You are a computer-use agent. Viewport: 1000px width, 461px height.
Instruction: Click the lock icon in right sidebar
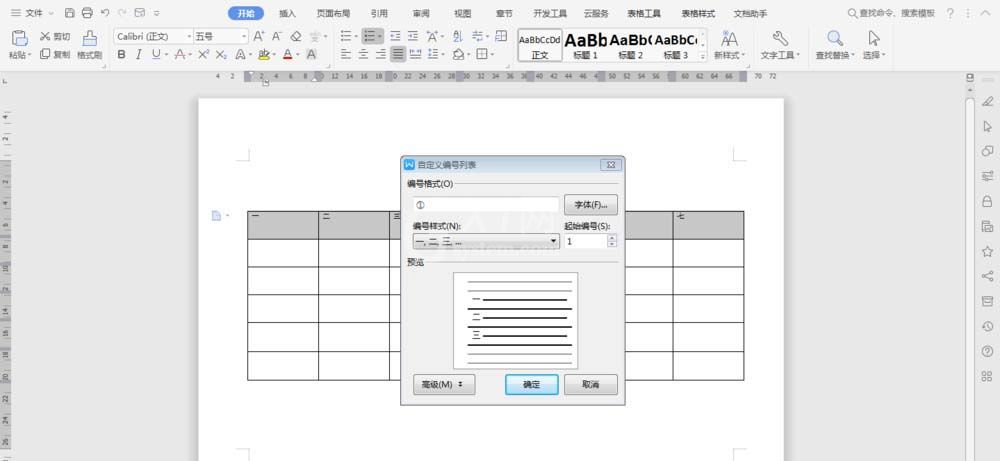pos(987,201)
